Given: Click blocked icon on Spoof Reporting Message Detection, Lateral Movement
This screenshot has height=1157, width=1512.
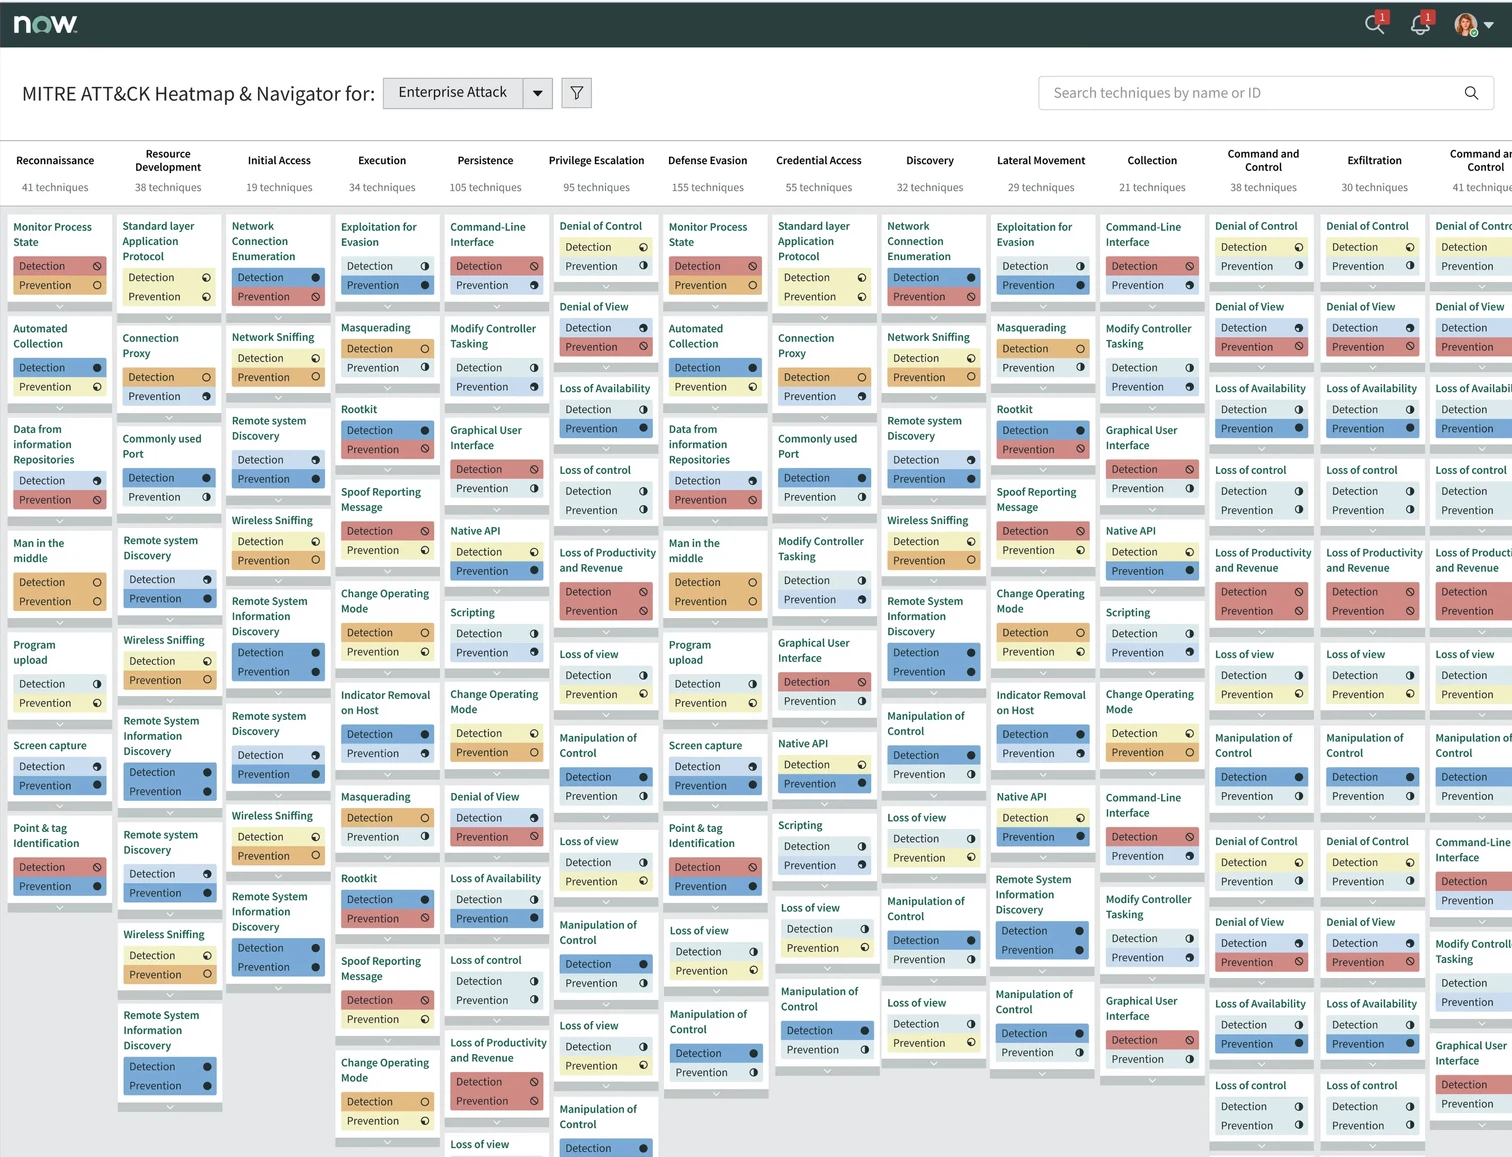Looking at the screenshot, I should [x=1080, y=531].
